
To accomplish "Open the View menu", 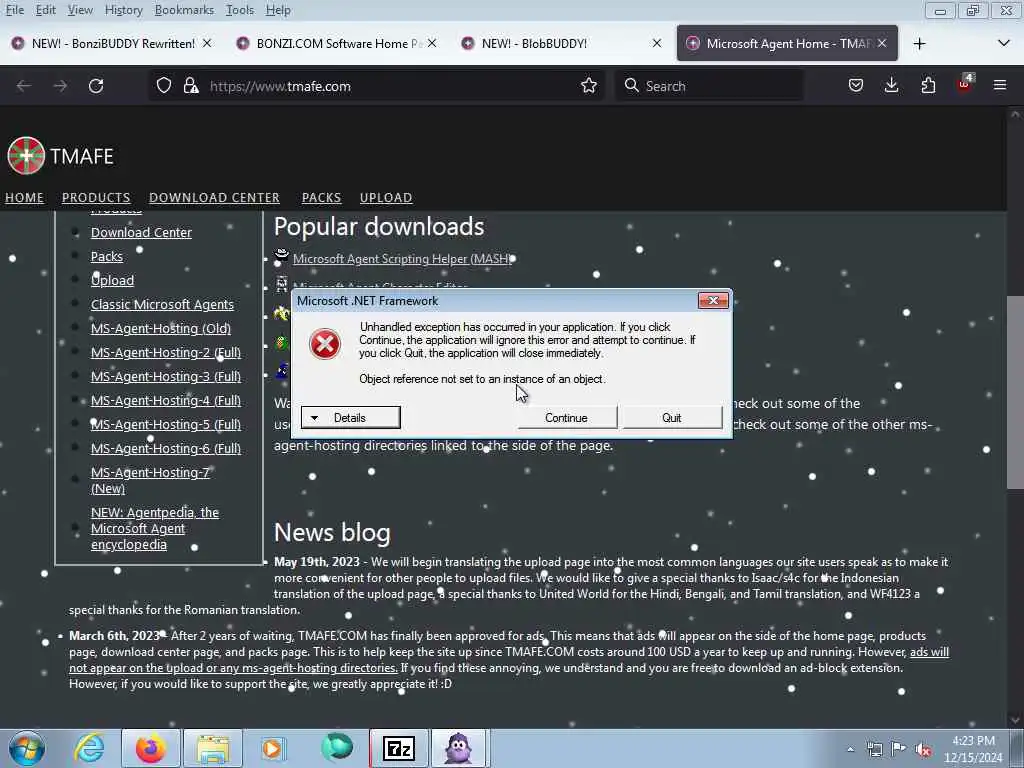I will click(80, 10).
